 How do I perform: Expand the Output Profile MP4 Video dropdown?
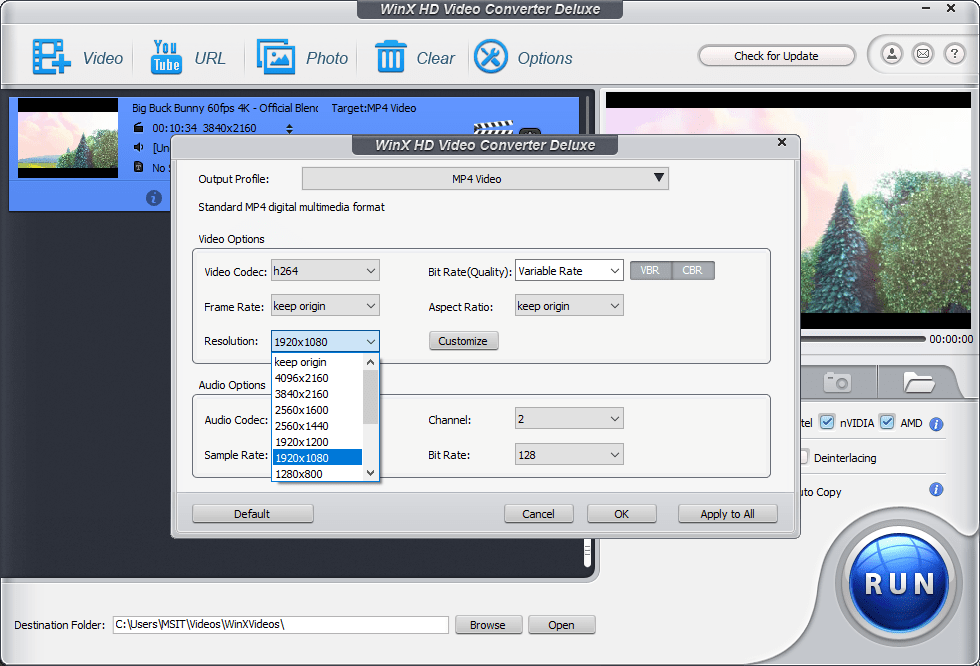485,179
